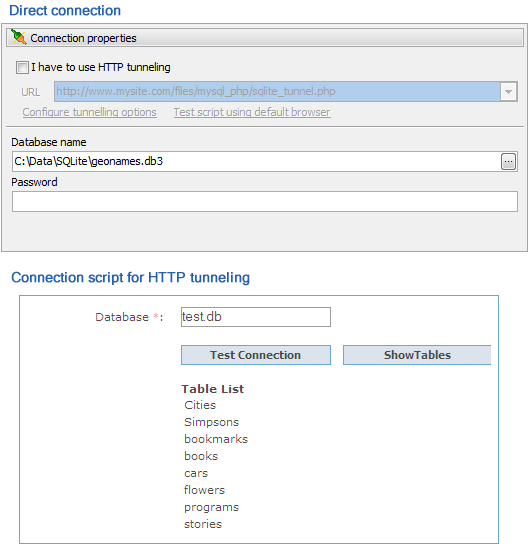Image resolution: width=529 pixels, height=548 pixels.
Task: Click the Direct connection heading
Action: (x=65, y=10)
